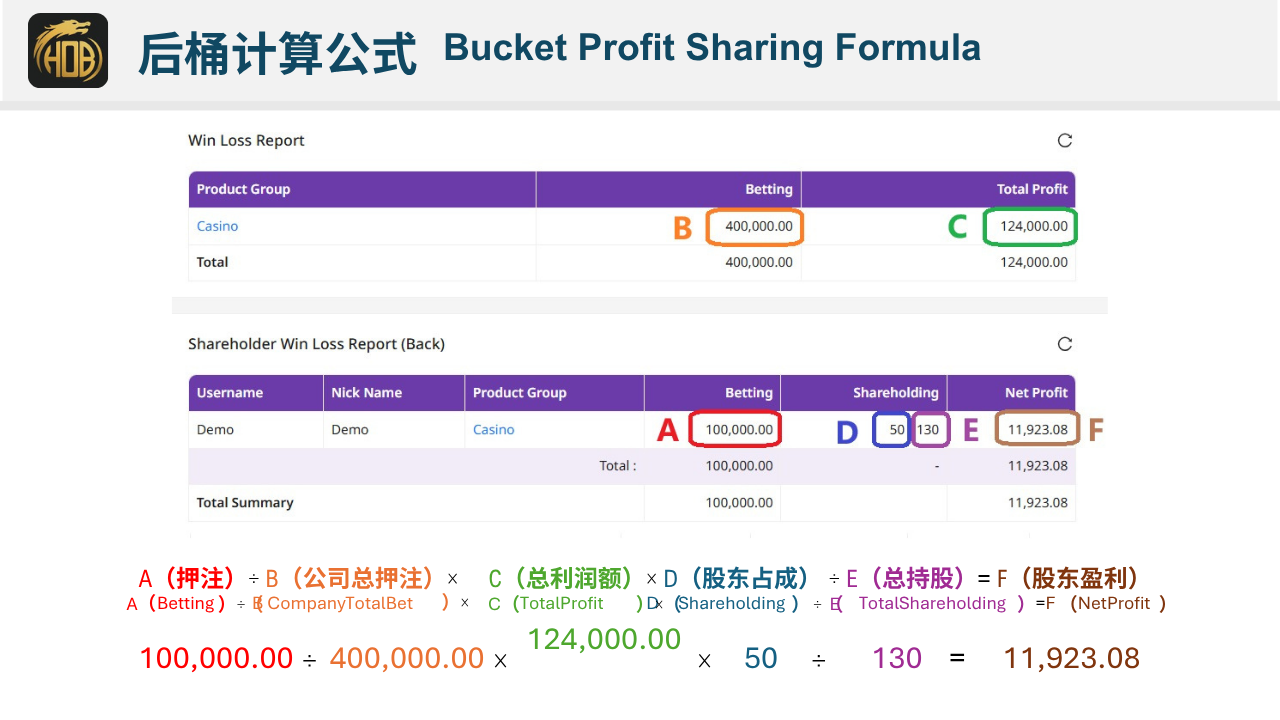Image resolution: width=1280 pixels, height=720 pixels.
Task: Open the Casino link in Shareholder report
Action: [x=493, y=430]
